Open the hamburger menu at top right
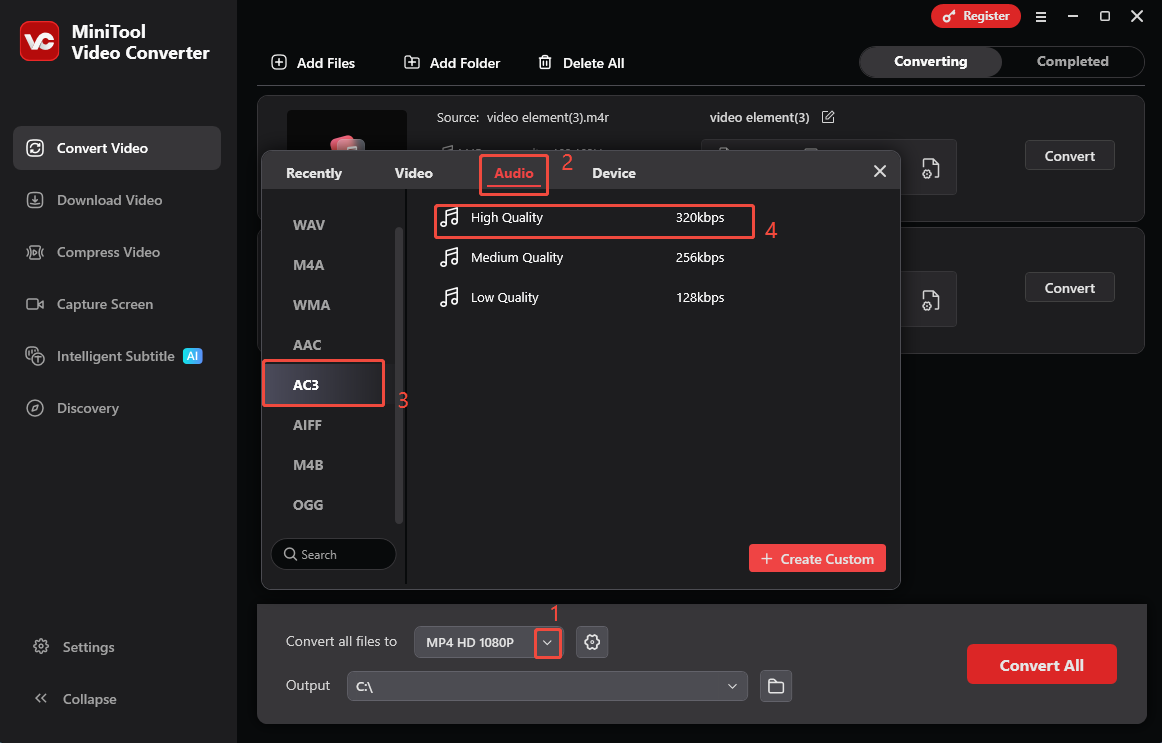Screen dimensions: 1162x743 coord(1041,16)
